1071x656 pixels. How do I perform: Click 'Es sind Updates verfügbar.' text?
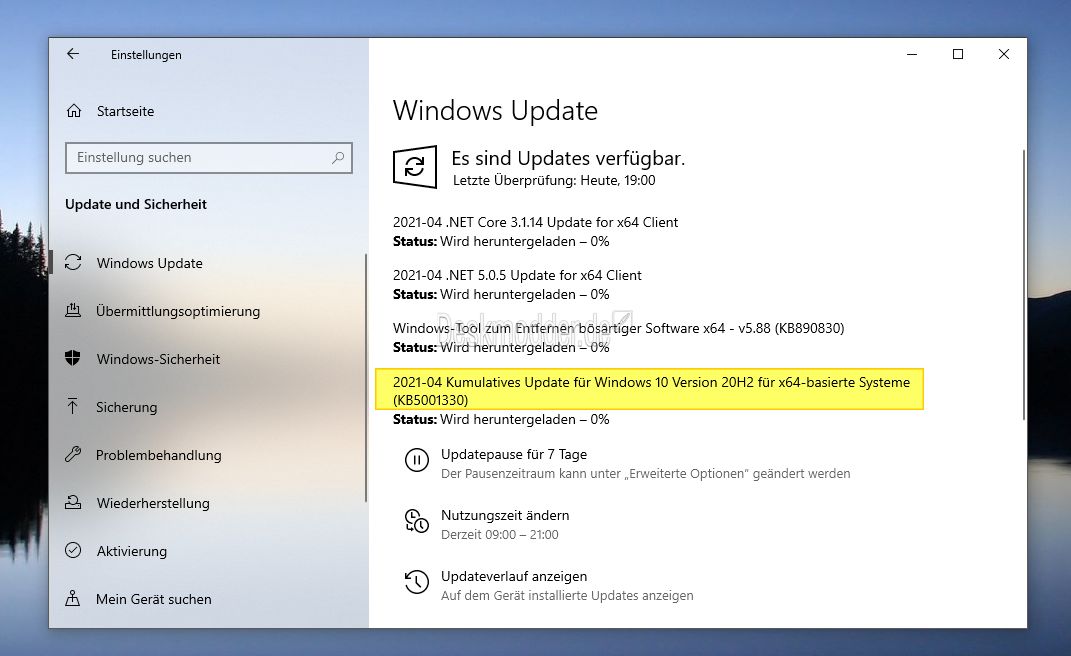pos(568,159)
